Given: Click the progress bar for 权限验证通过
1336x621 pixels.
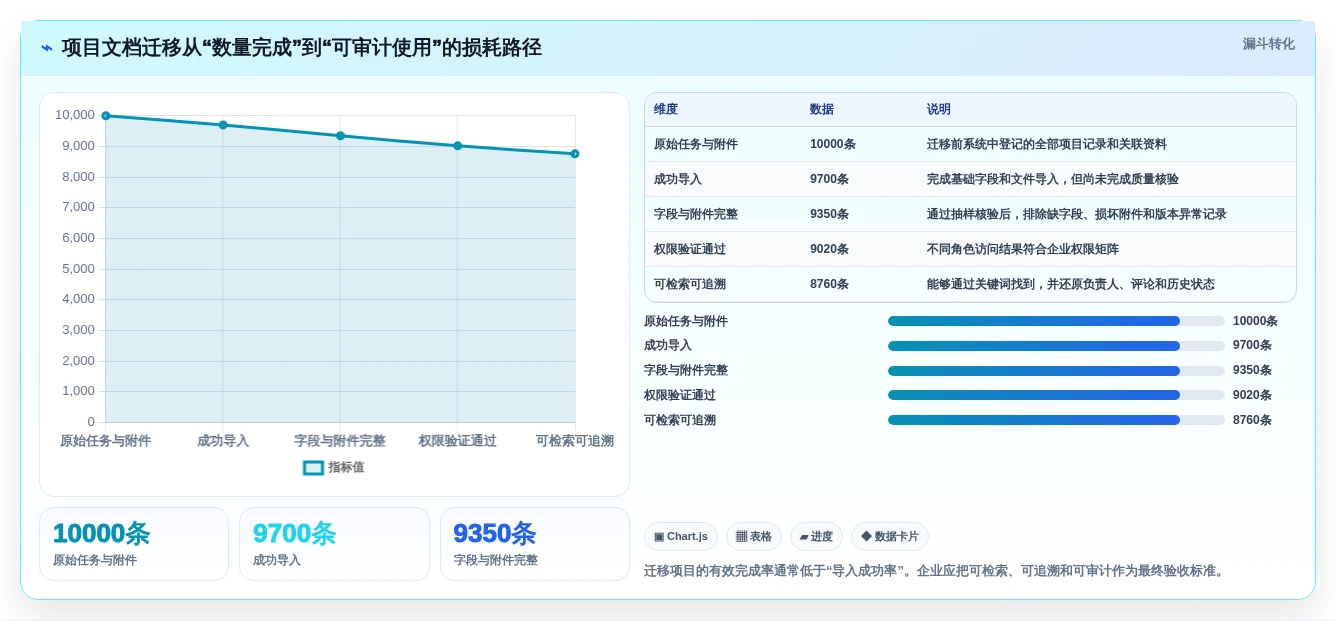Looking at the screenshot, I should tap(1056, 395).
